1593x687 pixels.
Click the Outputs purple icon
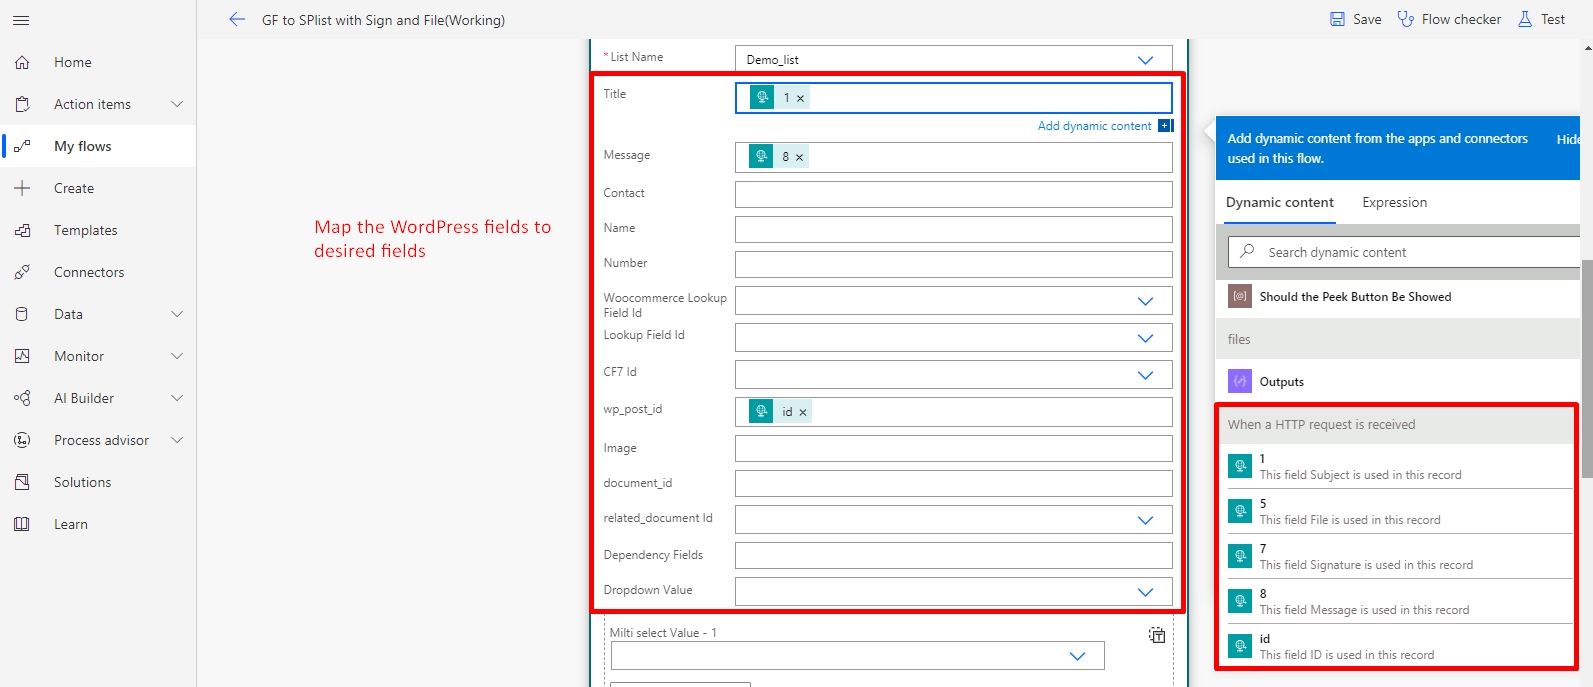[1240, 381]
